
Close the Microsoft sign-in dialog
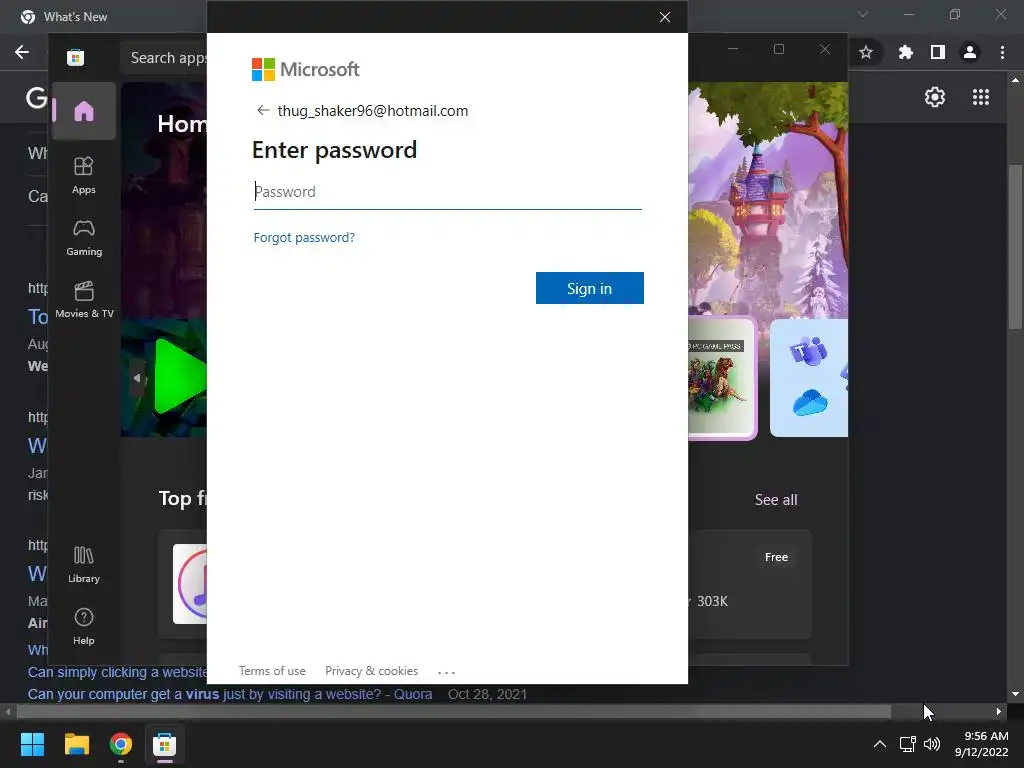[x=665, y=17]
